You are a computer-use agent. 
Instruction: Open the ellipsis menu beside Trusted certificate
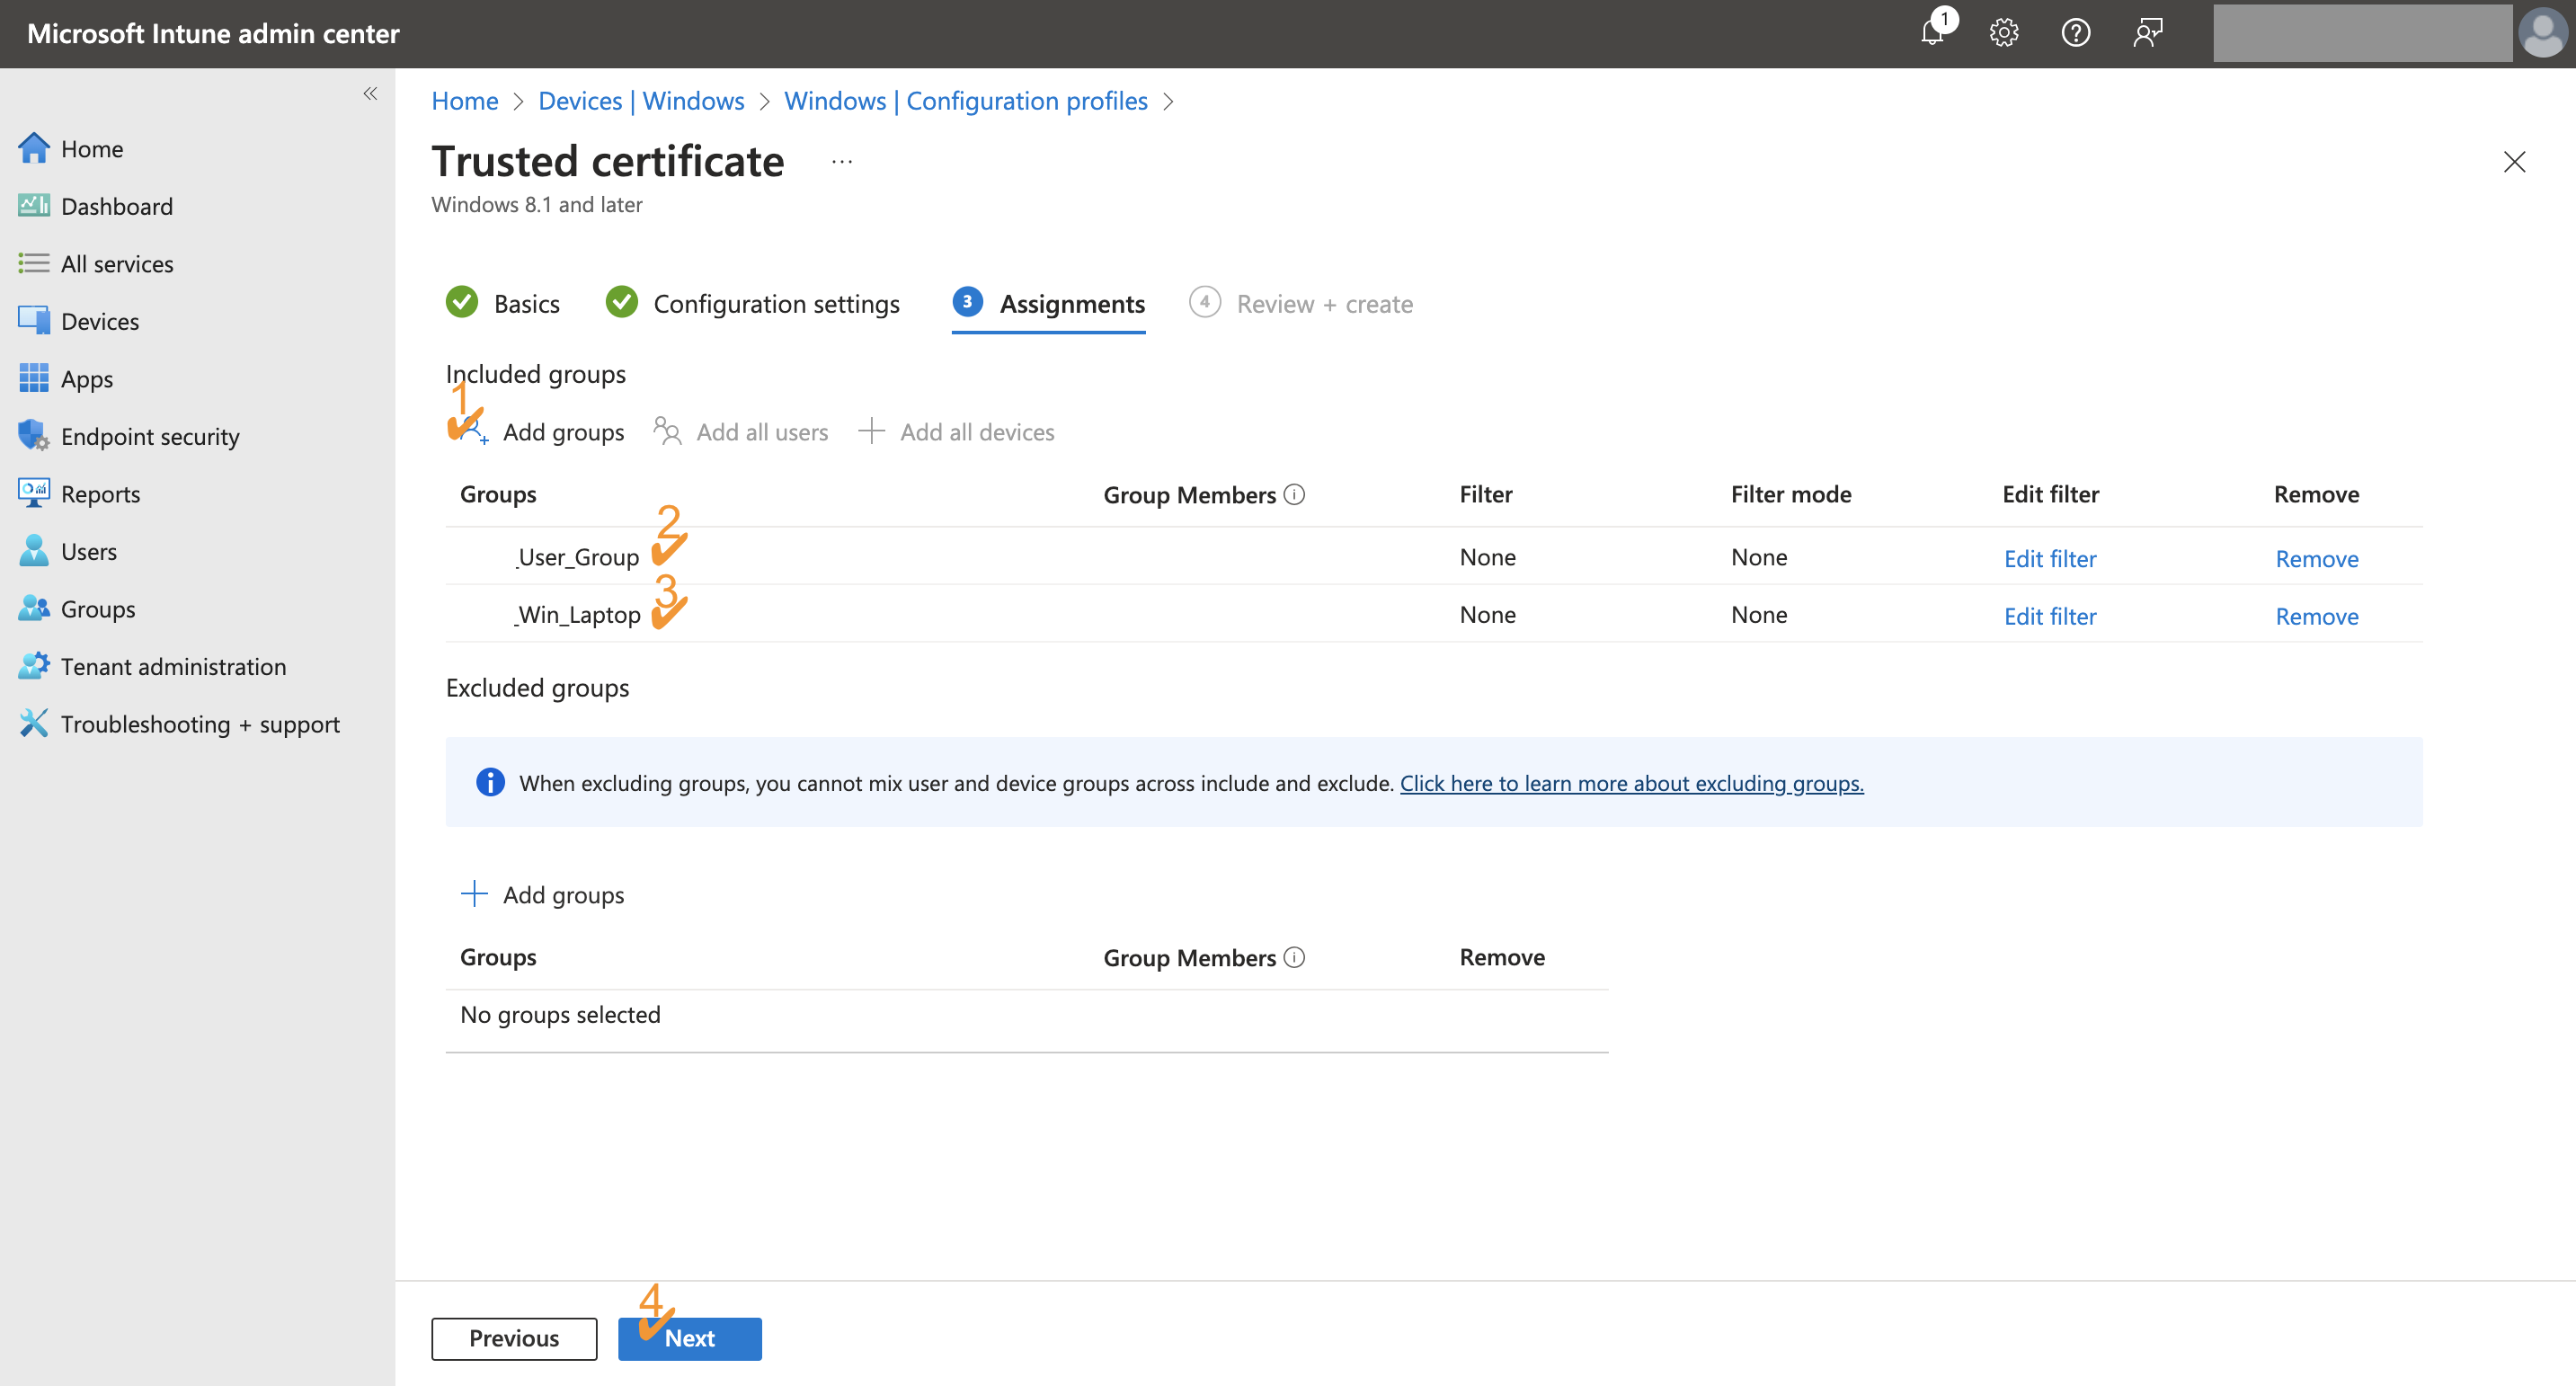pos(841,161)
